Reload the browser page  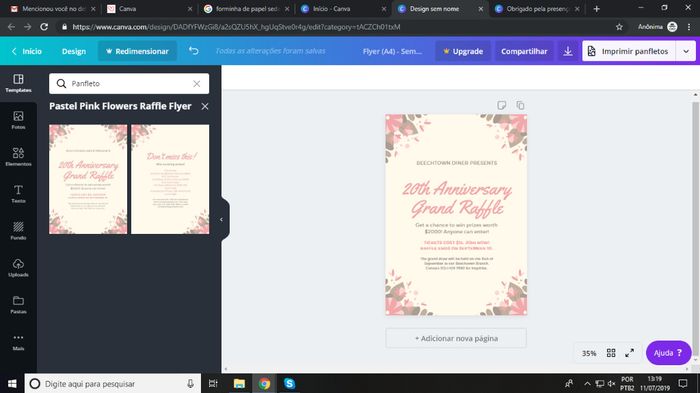coord(44,27)
